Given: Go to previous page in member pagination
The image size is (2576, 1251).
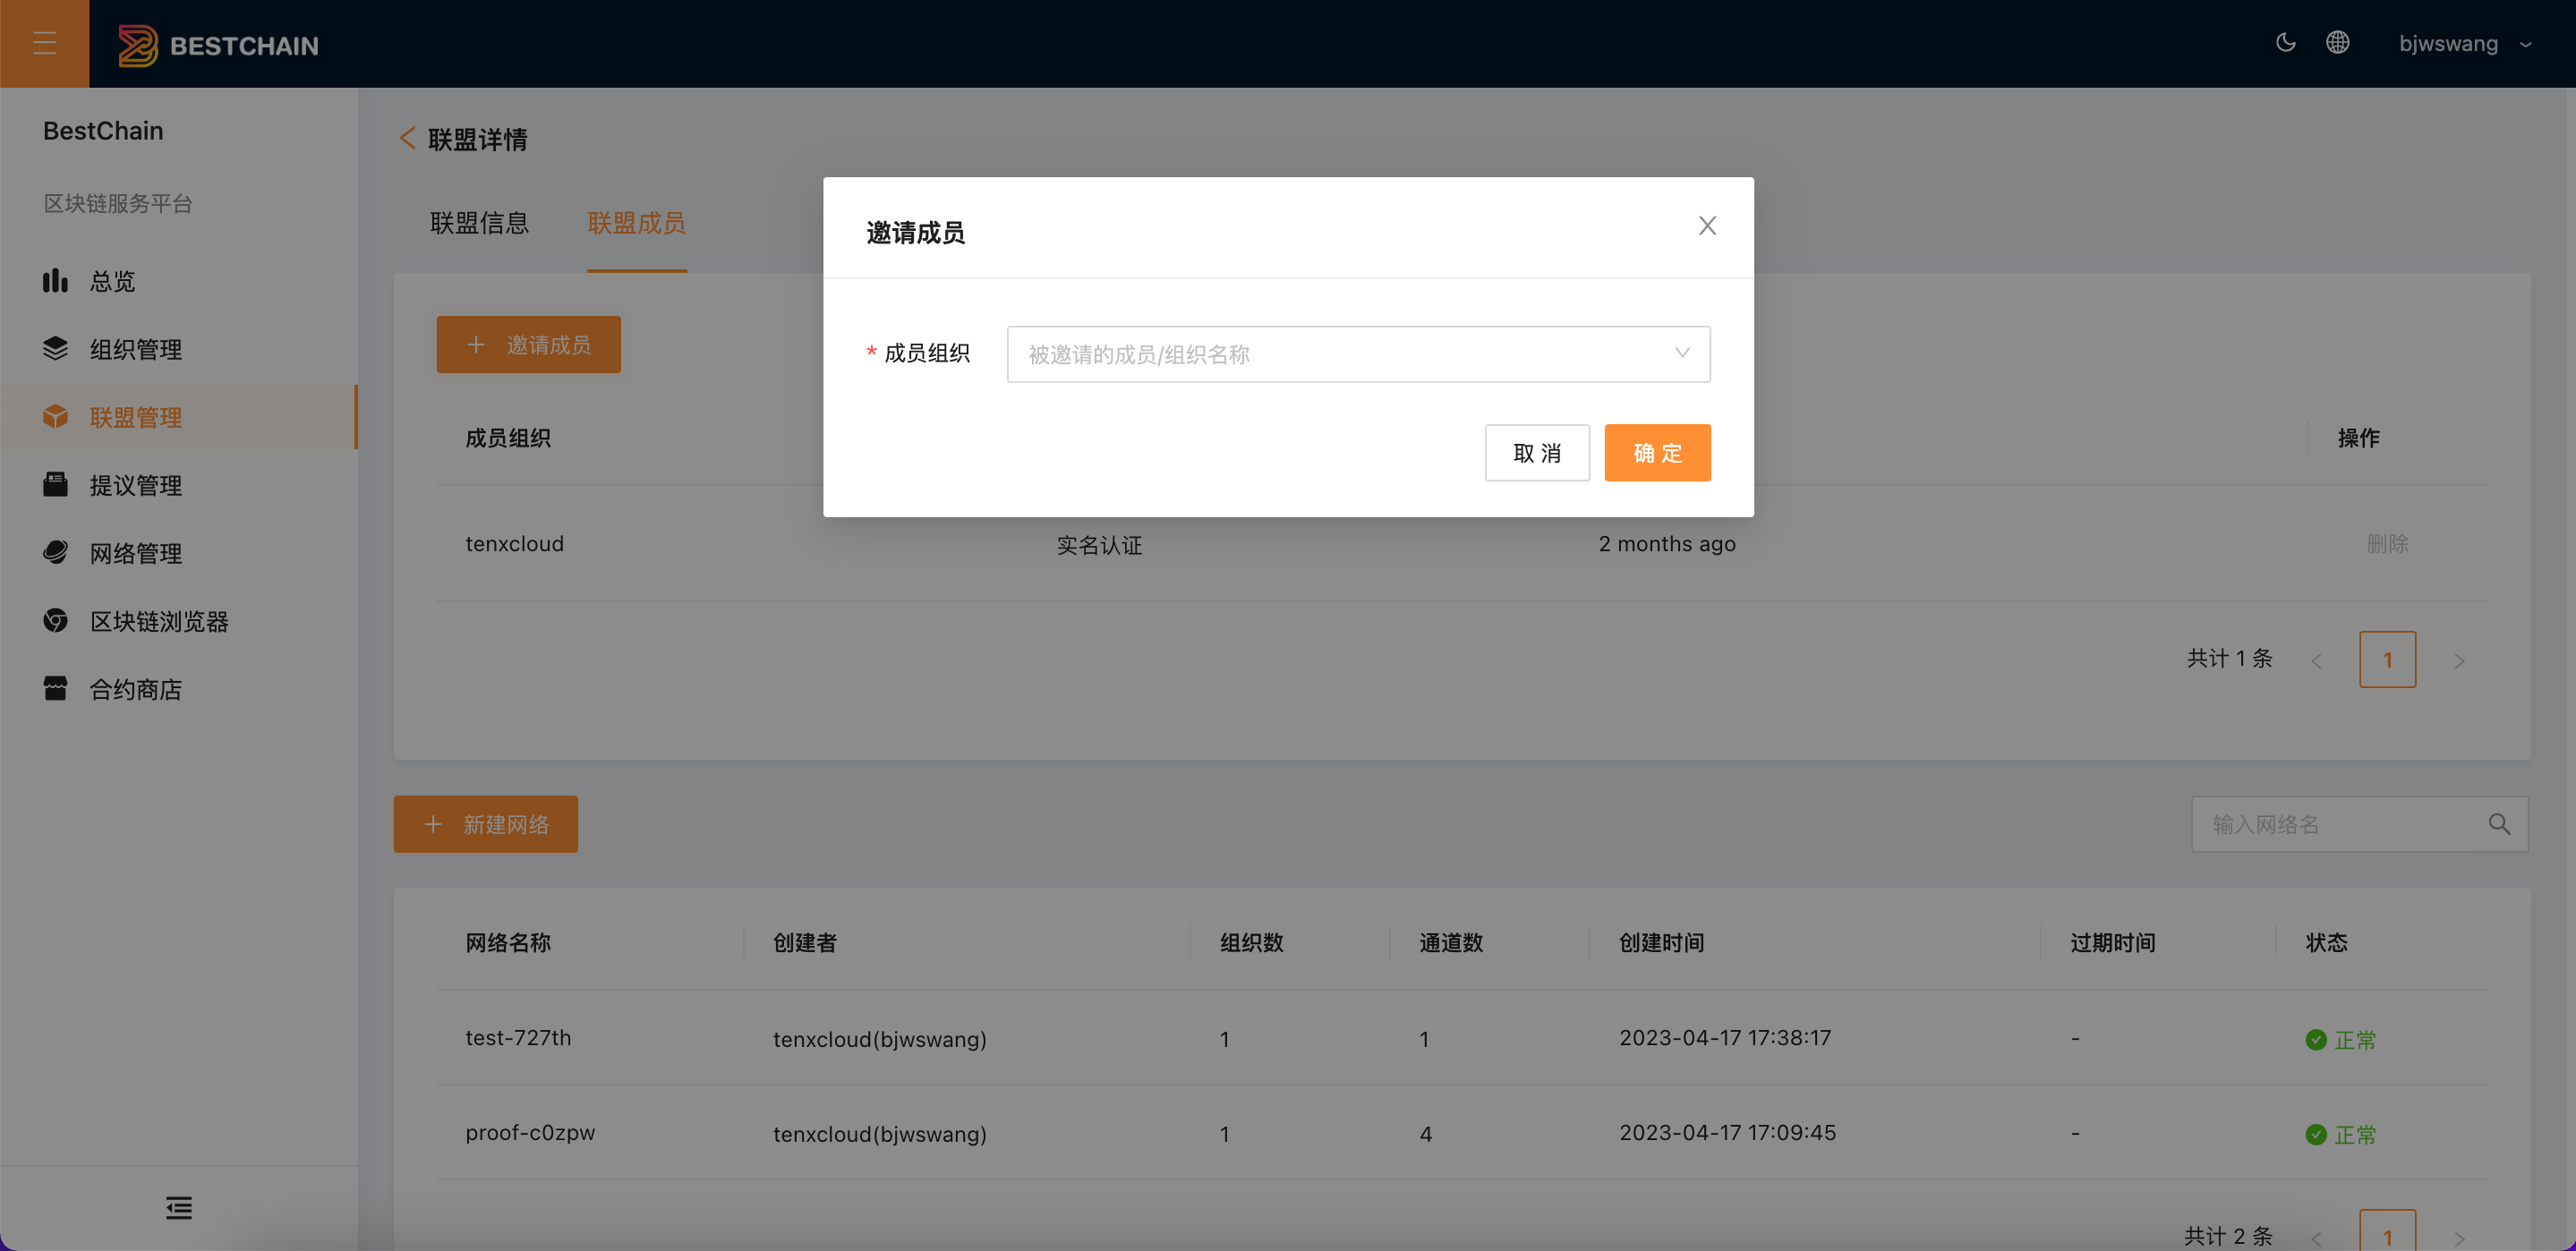Looking at the screenshot, I should (x=2316, y=660).
